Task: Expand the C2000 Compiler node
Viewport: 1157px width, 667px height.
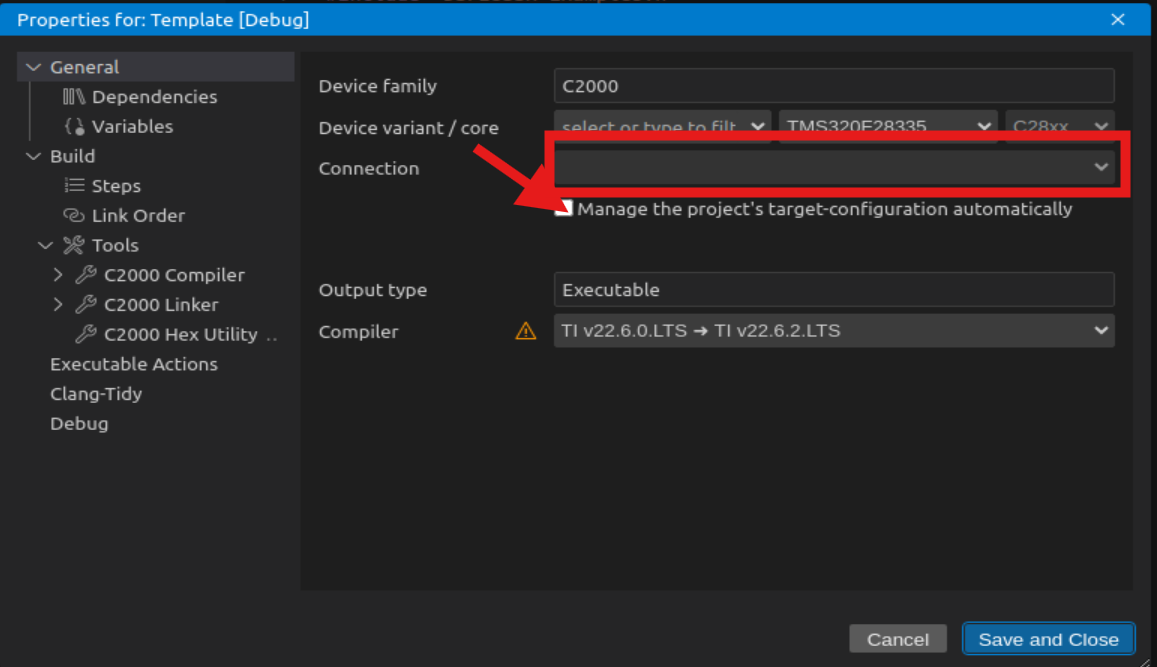Action: click(x=58, y=274)
